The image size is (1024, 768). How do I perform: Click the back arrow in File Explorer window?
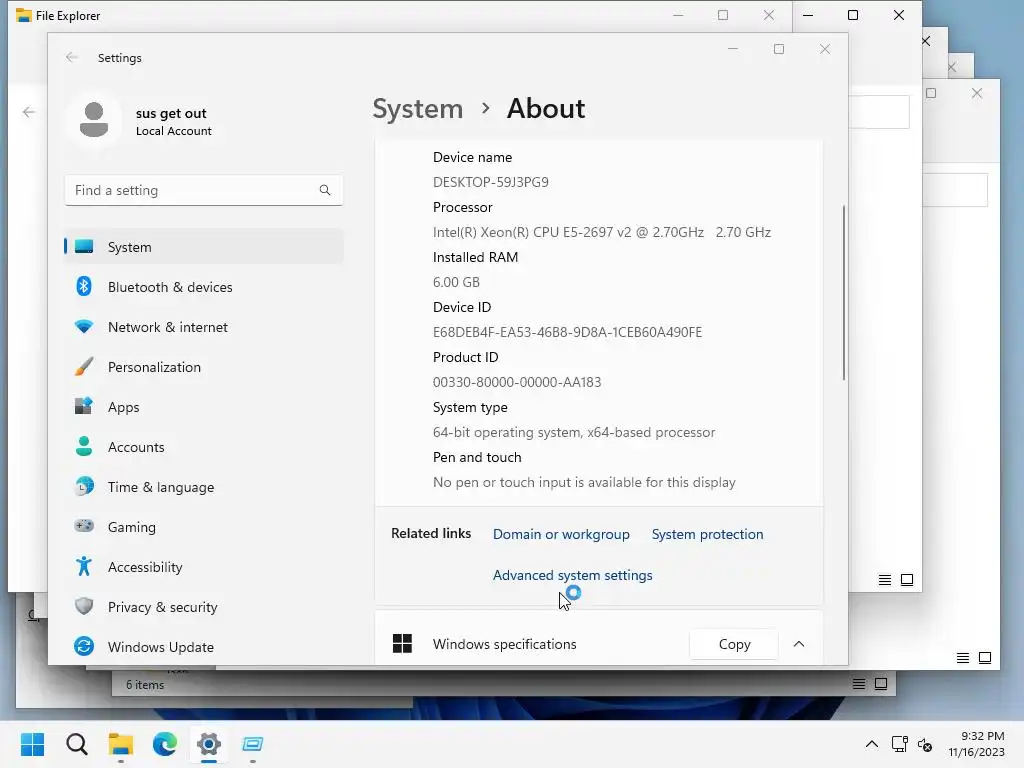click(28, 112)
